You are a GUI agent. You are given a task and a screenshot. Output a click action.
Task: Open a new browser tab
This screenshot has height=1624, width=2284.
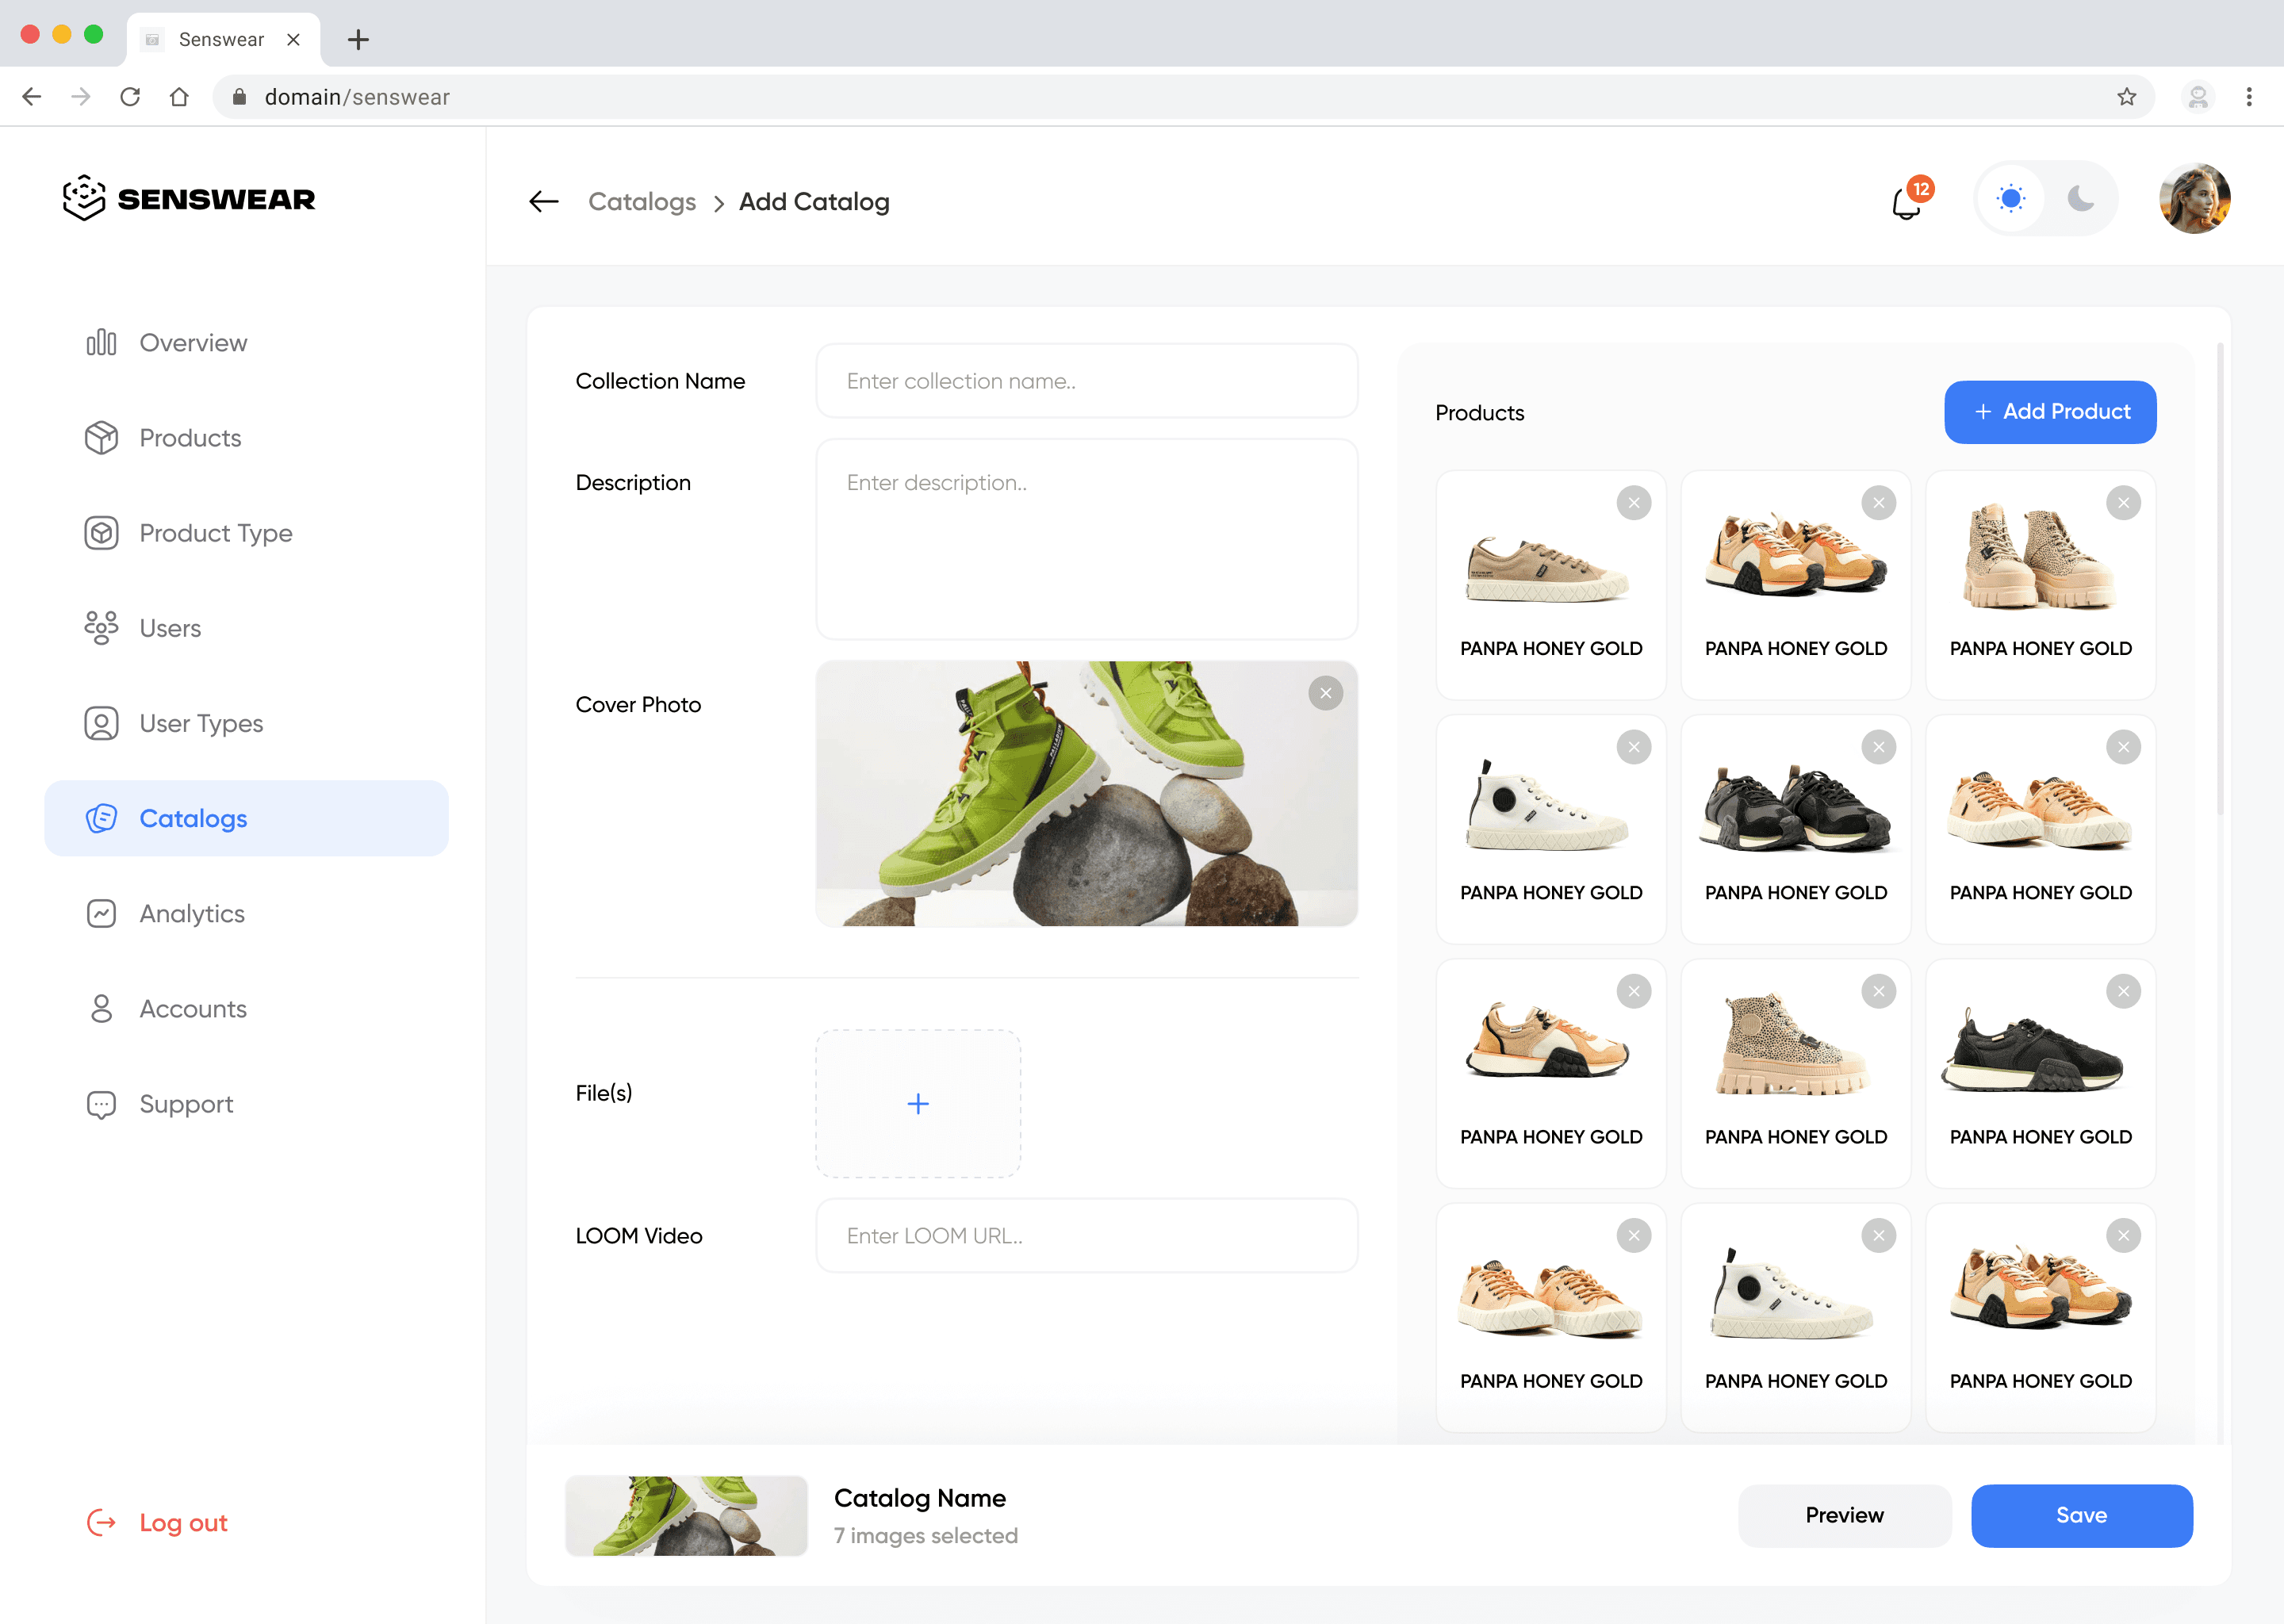[358, 39]
